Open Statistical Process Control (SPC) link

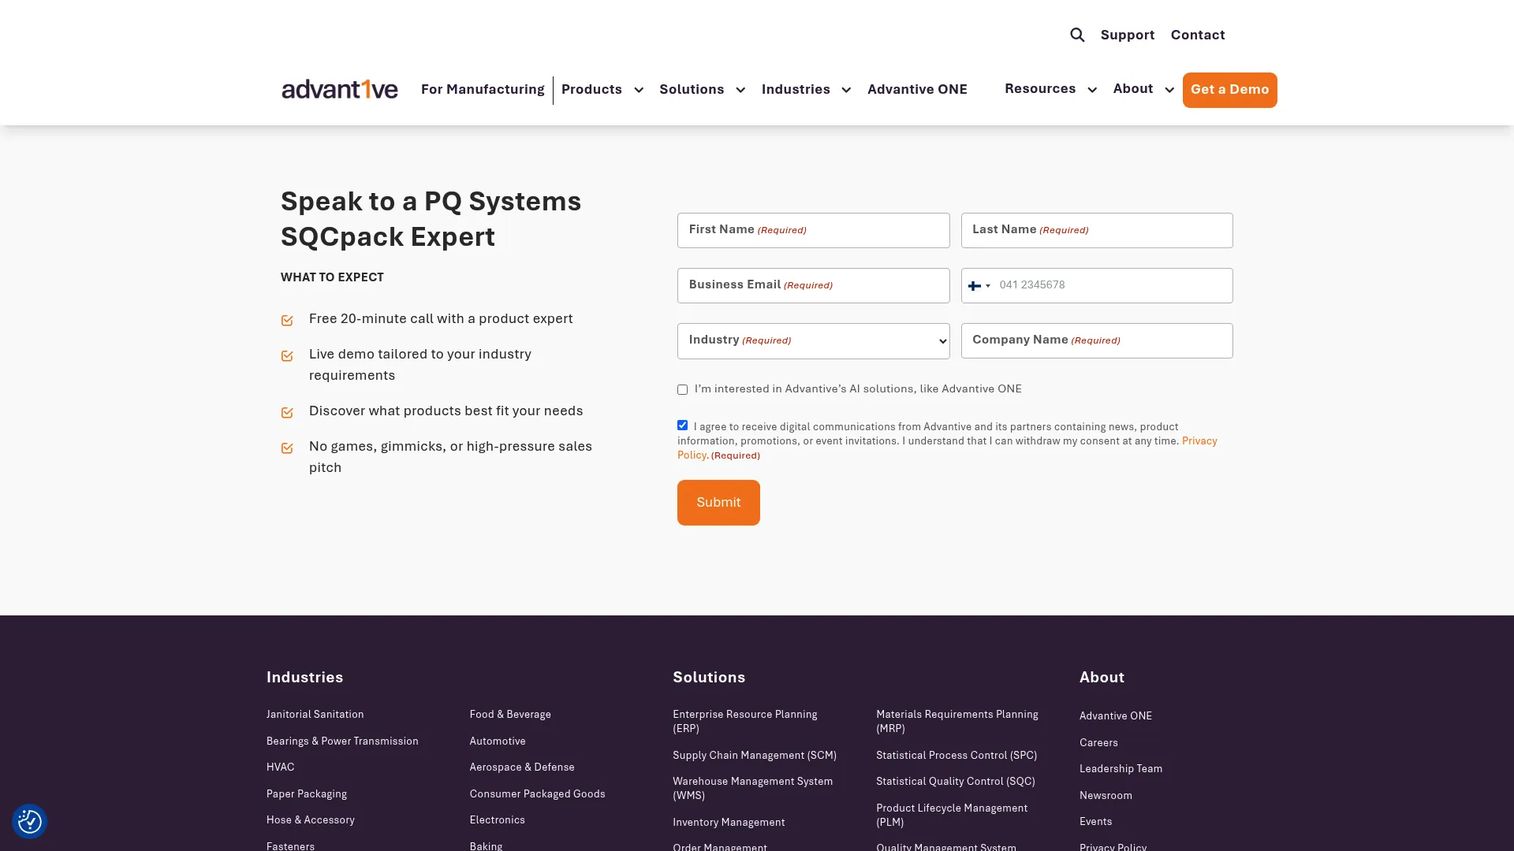(x=956, y=756)
